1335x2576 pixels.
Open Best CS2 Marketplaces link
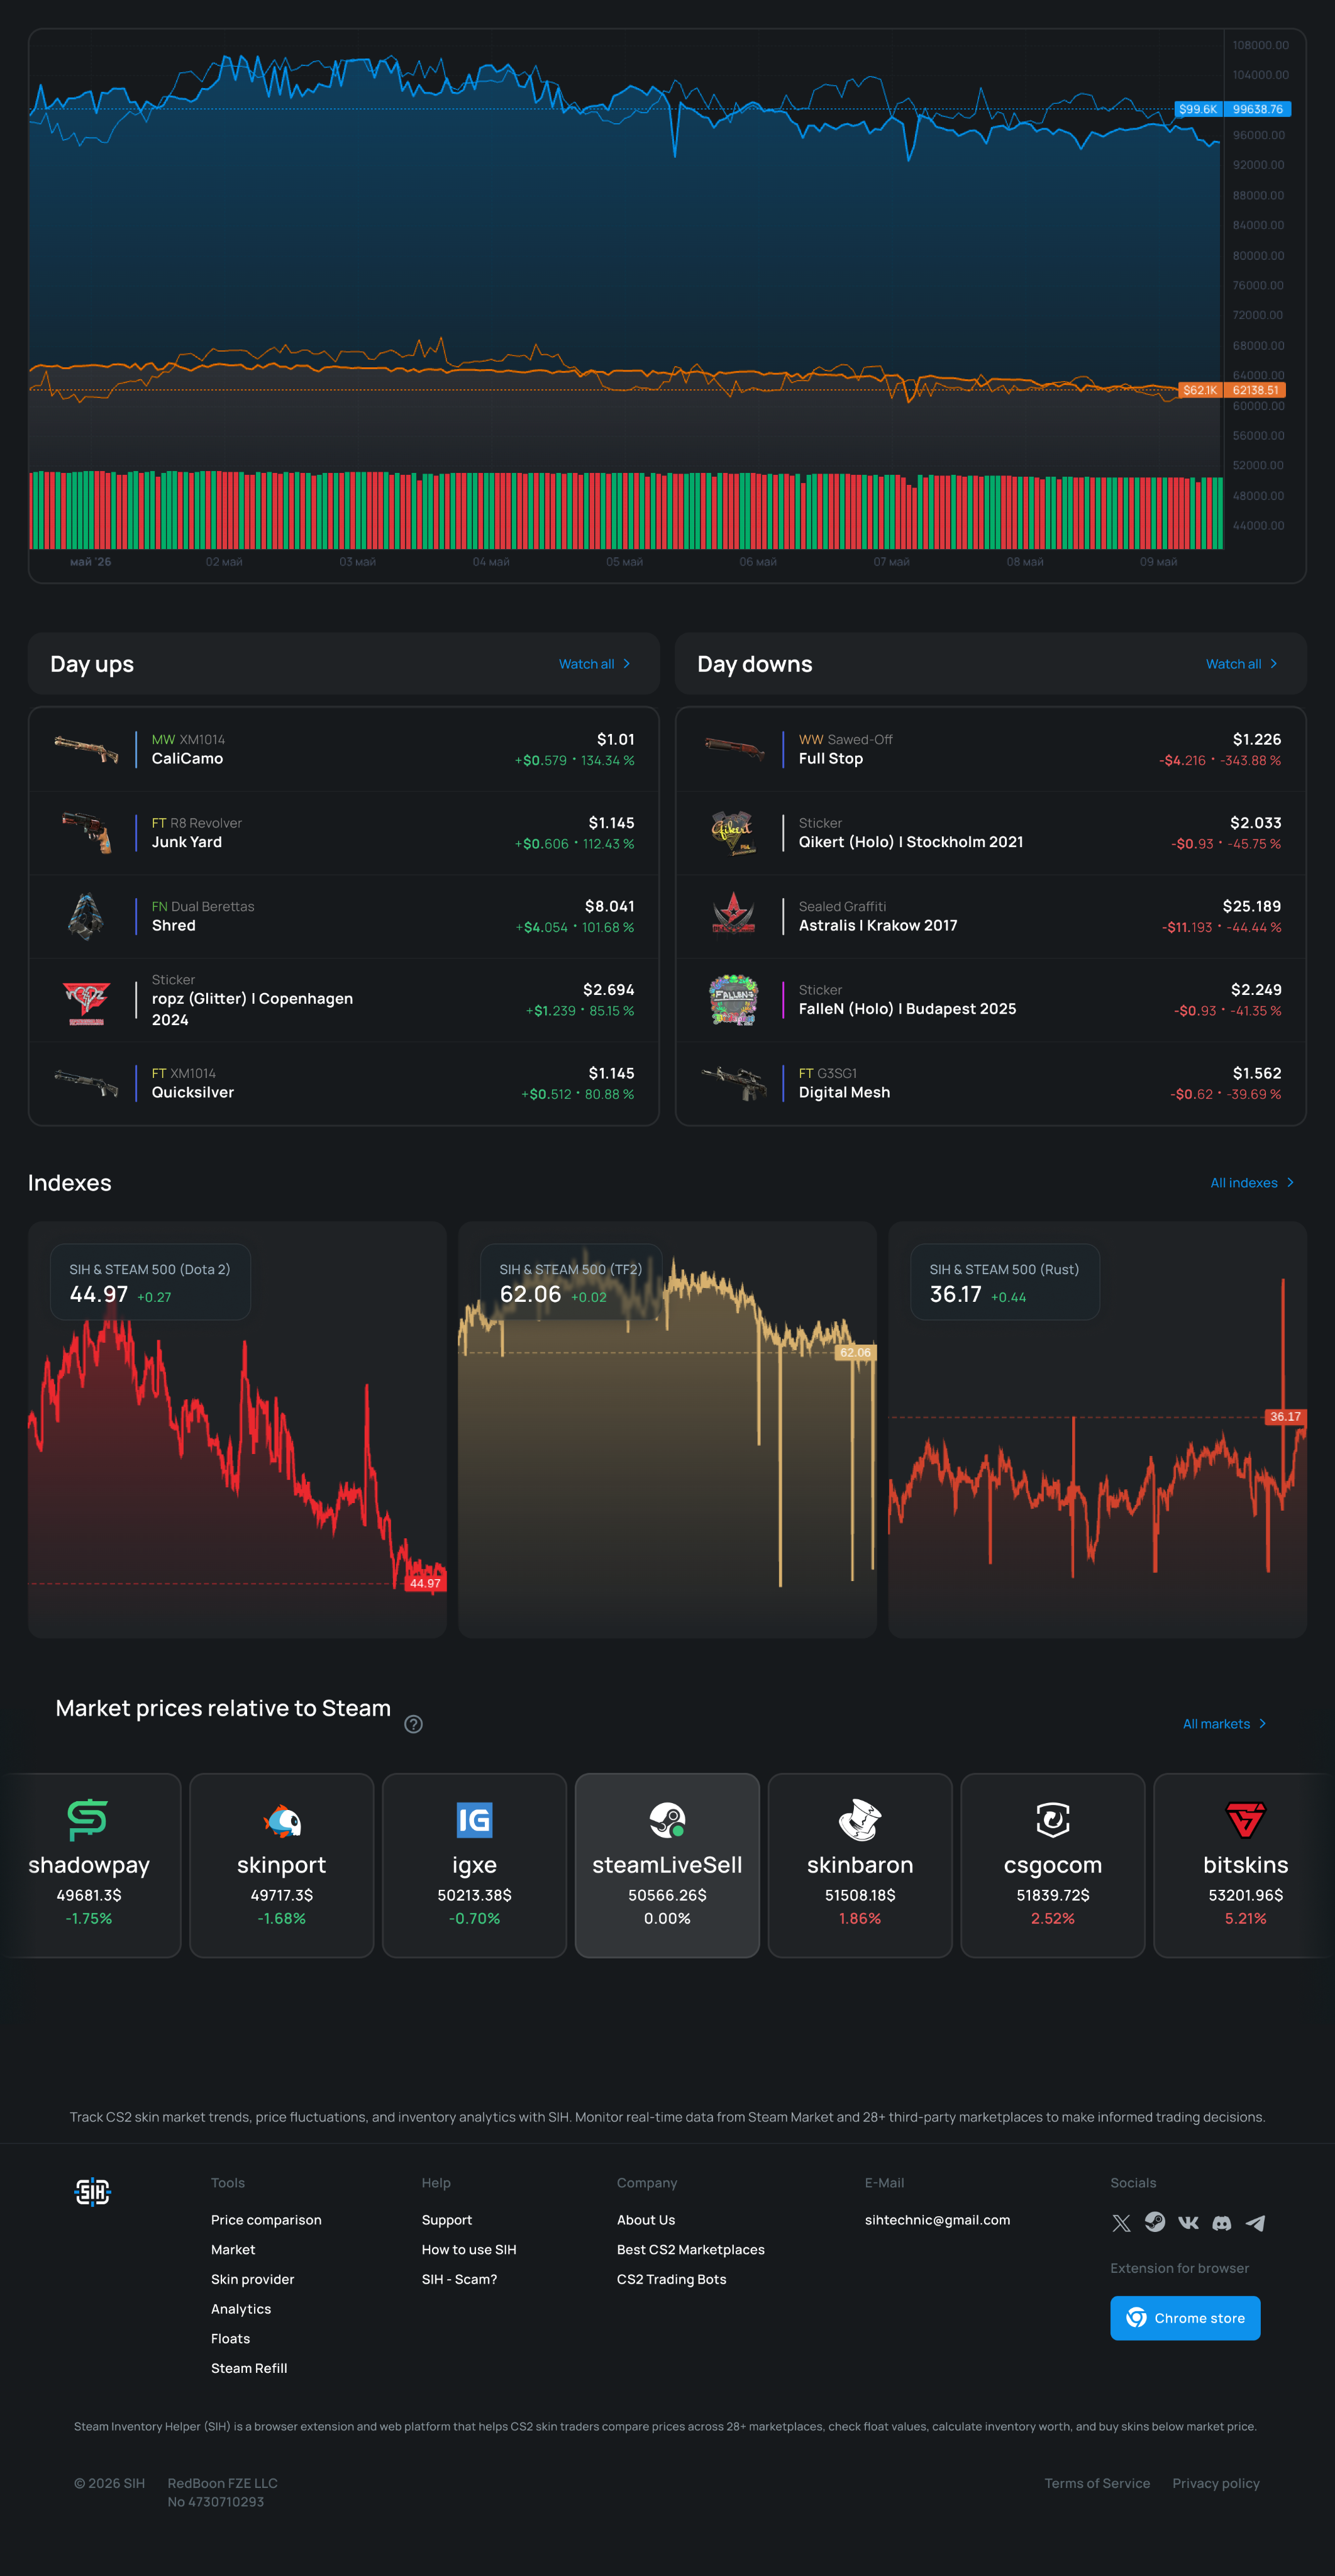(x=691, y=2250)
